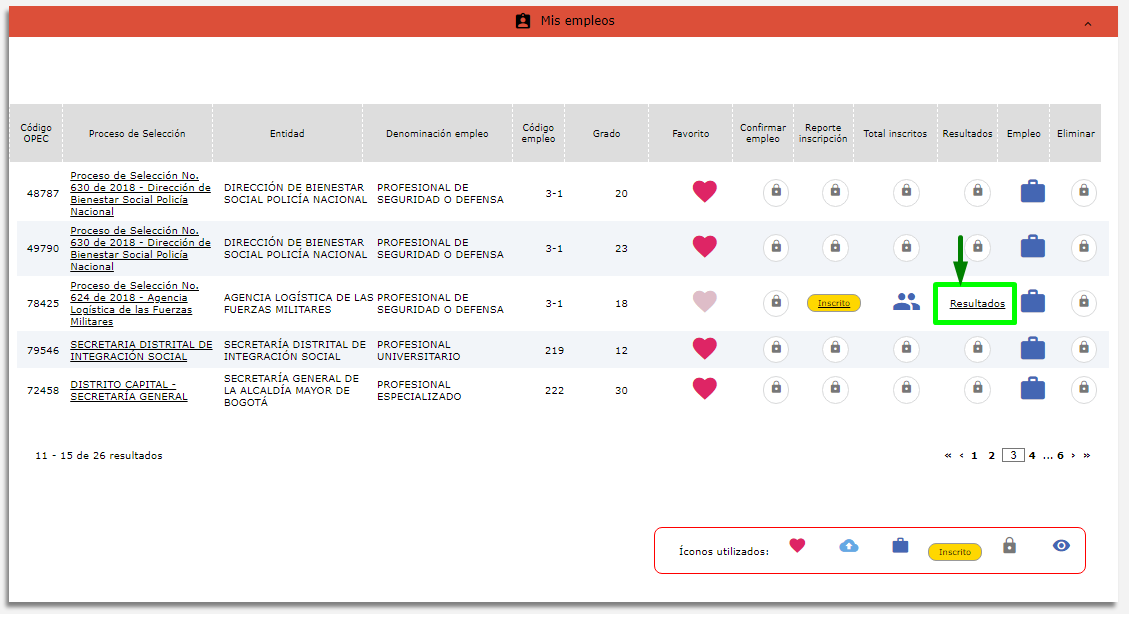Go to next results page arrow
1129x636 pixels.
(x=1073, y=456)
